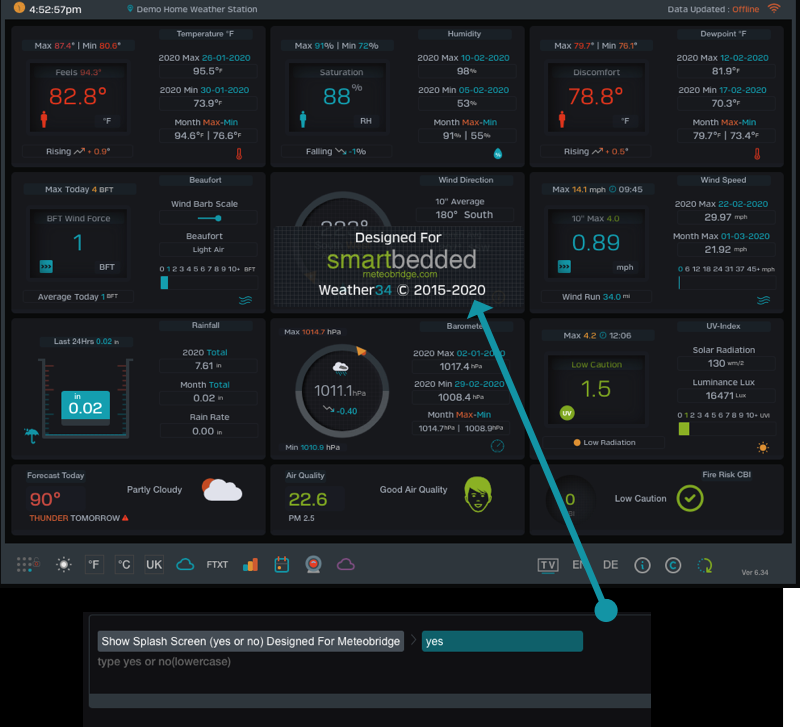Switch units to °C
800x727 pixels.
(124, 565)
